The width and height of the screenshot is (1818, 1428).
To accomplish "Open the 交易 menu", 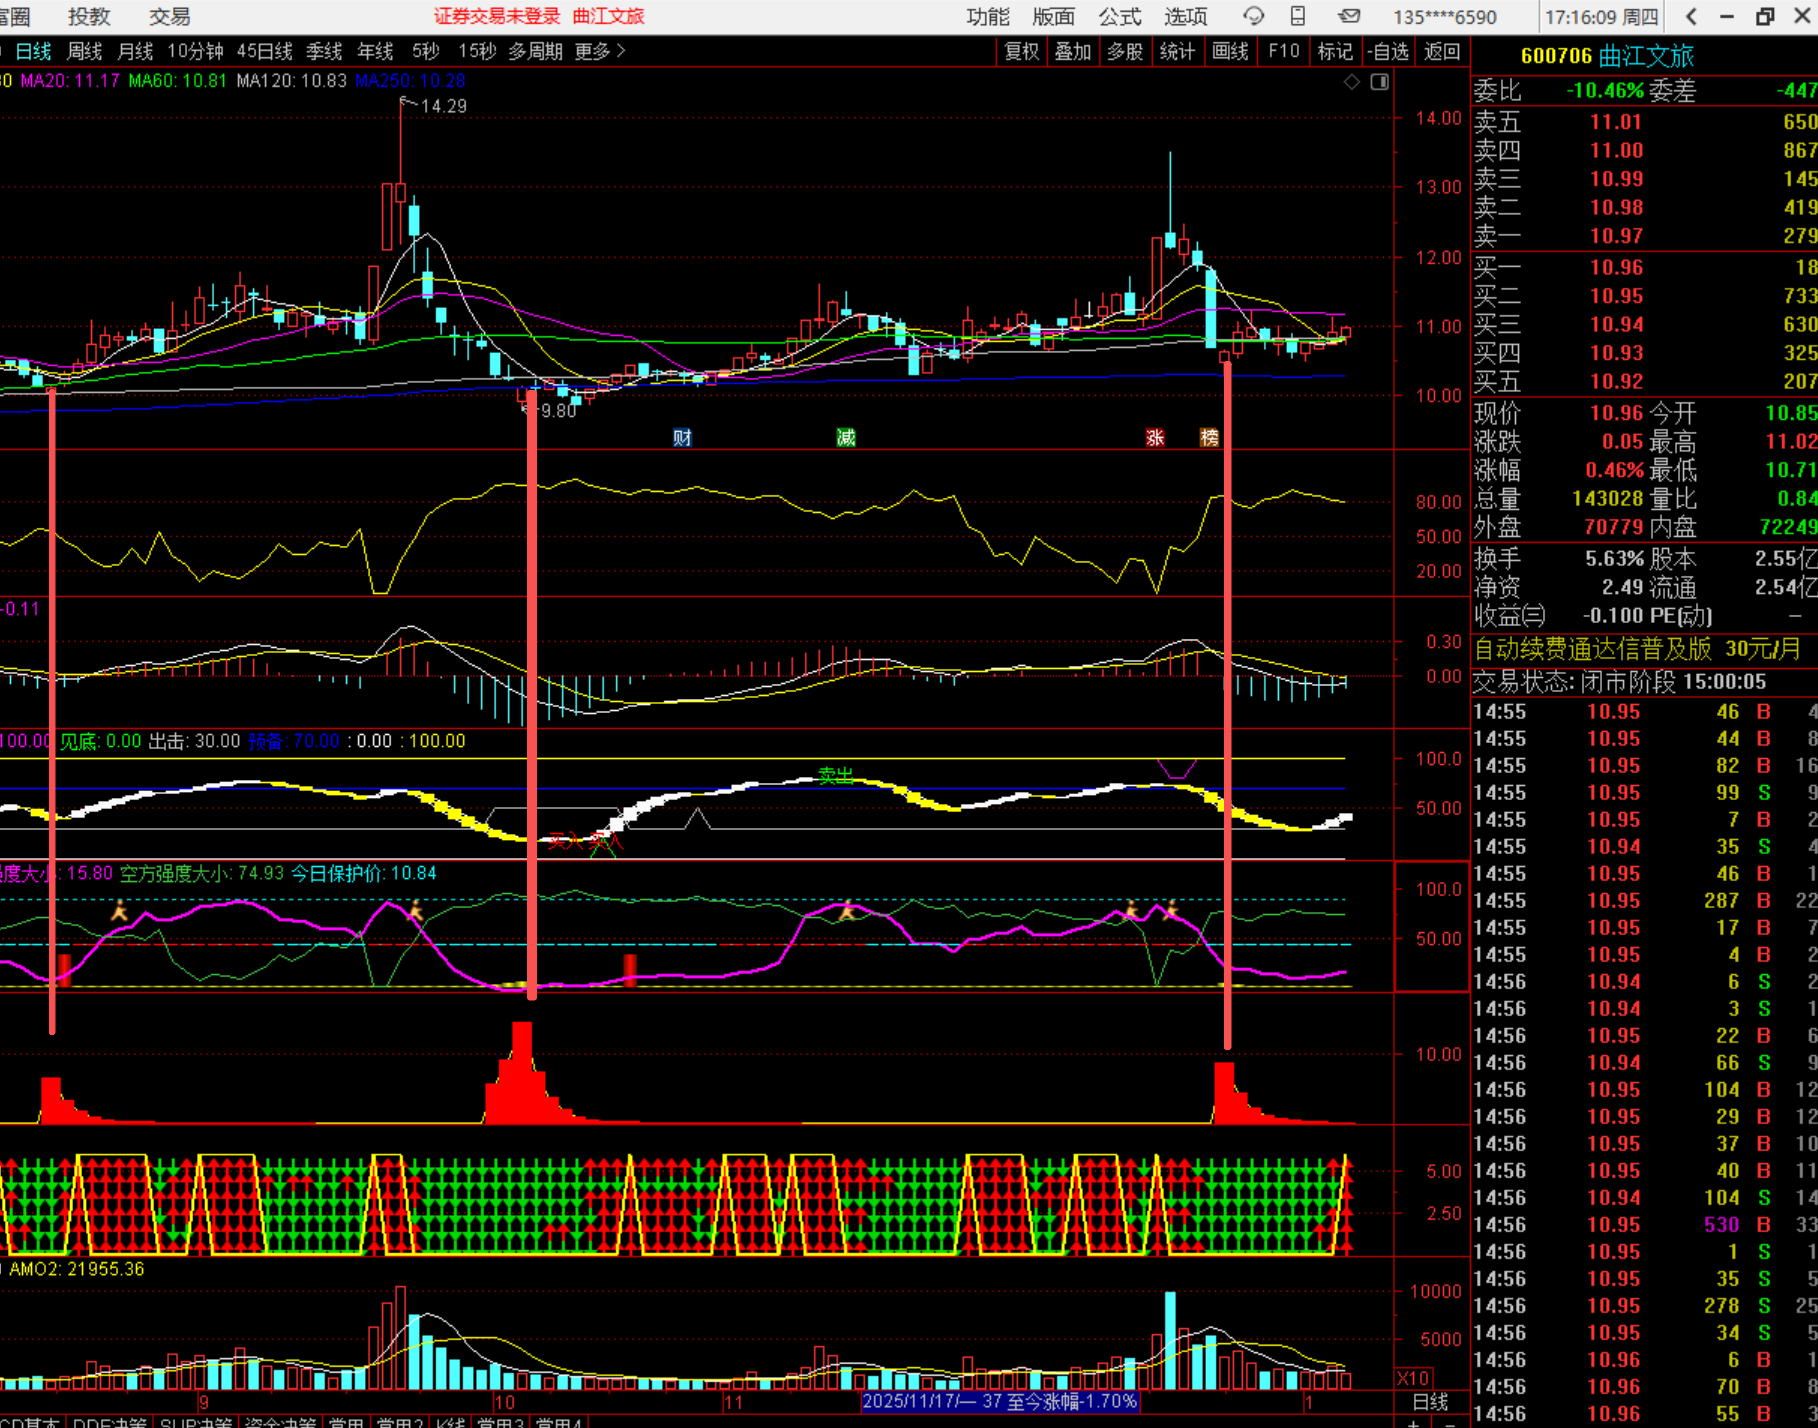I will (x=169, y=16).
